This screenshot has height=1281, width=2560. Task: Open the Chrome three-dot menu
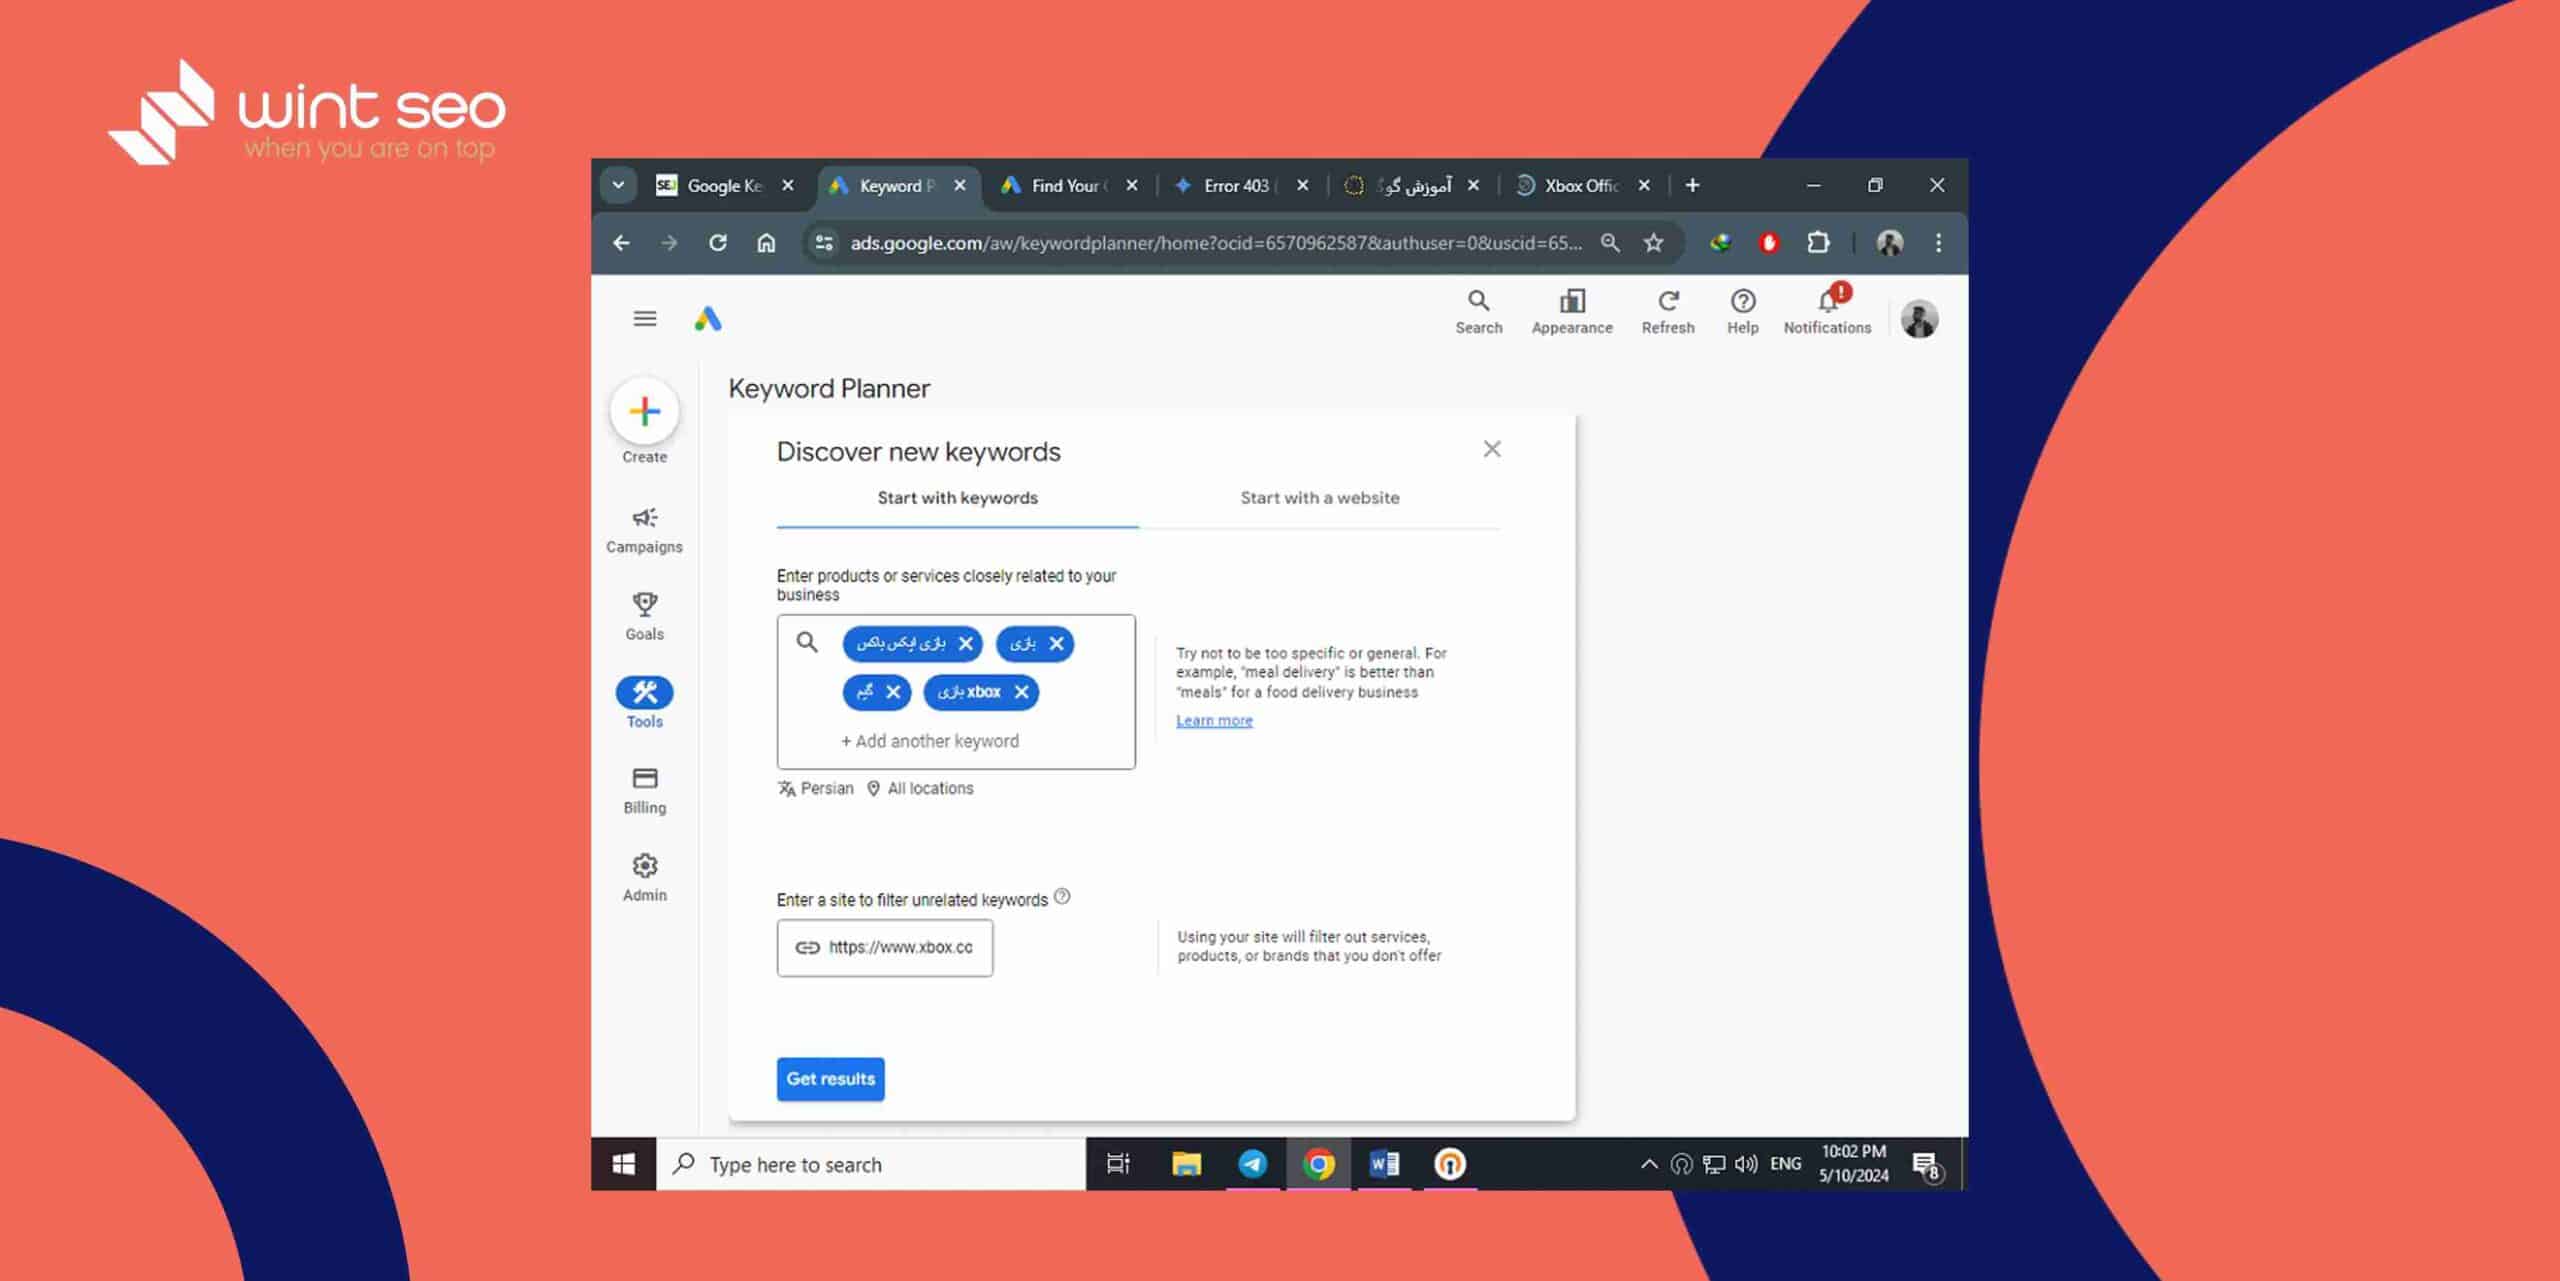[x=1938, y=243]
